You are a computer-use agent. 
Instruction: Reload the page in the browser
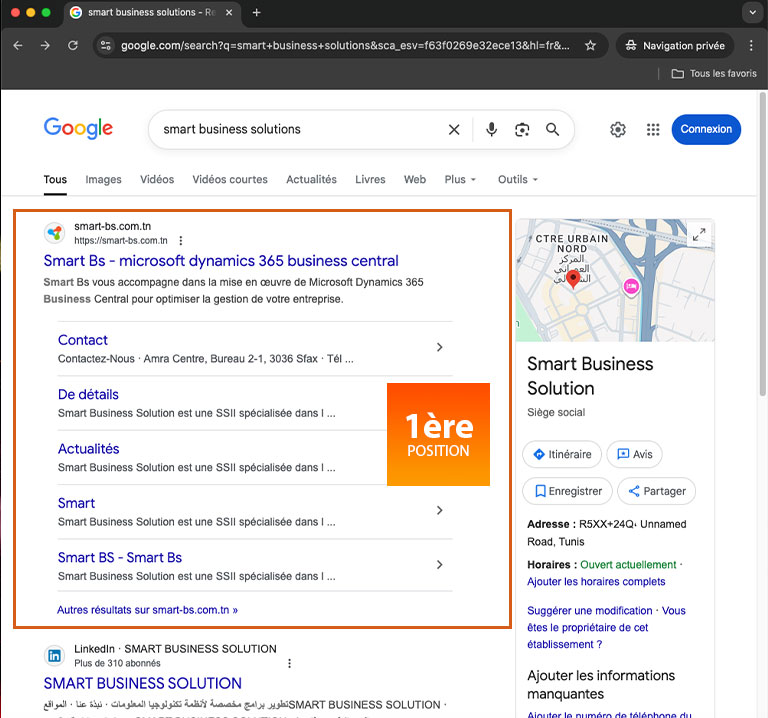click(x=73, y=46)
